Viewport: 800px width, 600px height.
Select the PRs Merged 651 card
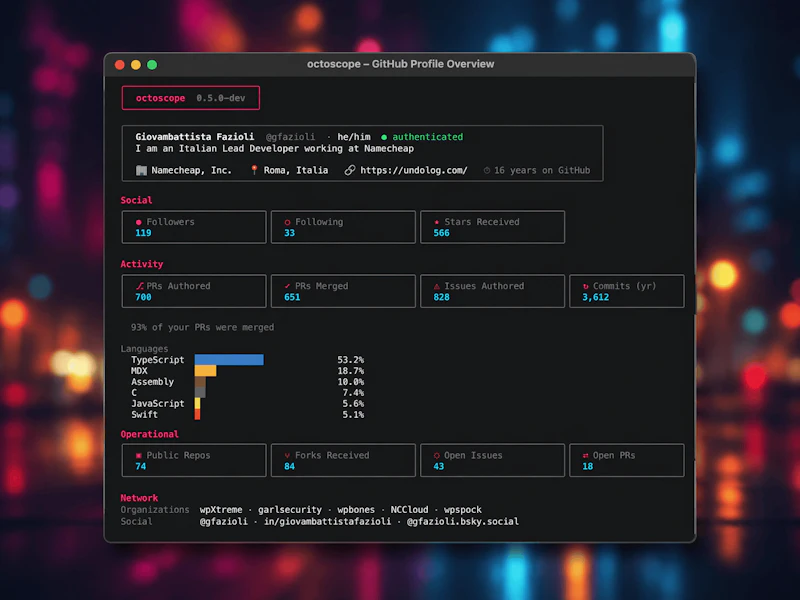[x=343, y=291]
